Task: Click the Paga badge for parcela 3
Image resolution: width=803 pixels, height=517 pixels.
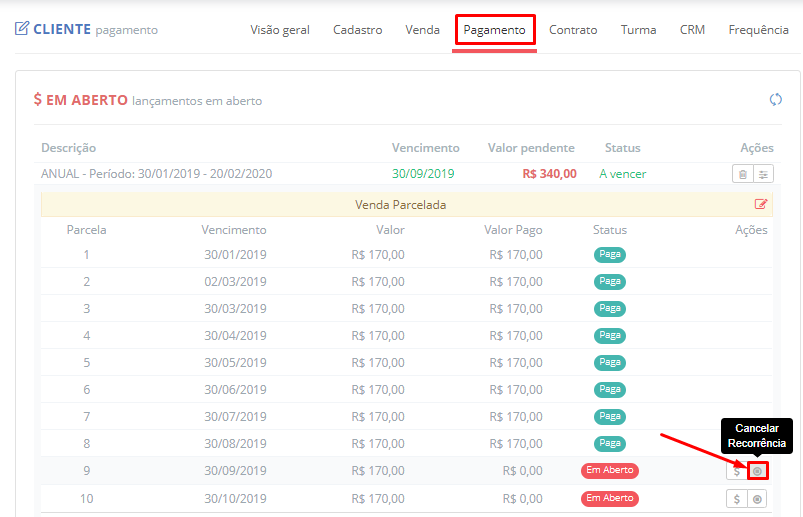Action: coord(610,309)
